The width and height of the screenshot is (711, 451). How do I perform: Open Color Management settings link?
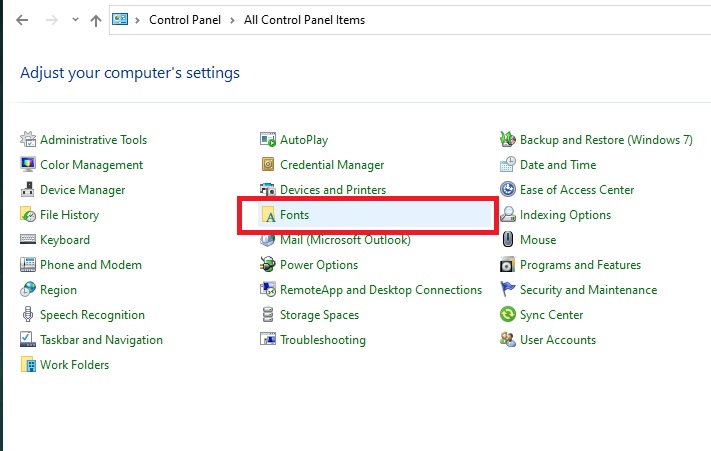[x=92, y=165]
